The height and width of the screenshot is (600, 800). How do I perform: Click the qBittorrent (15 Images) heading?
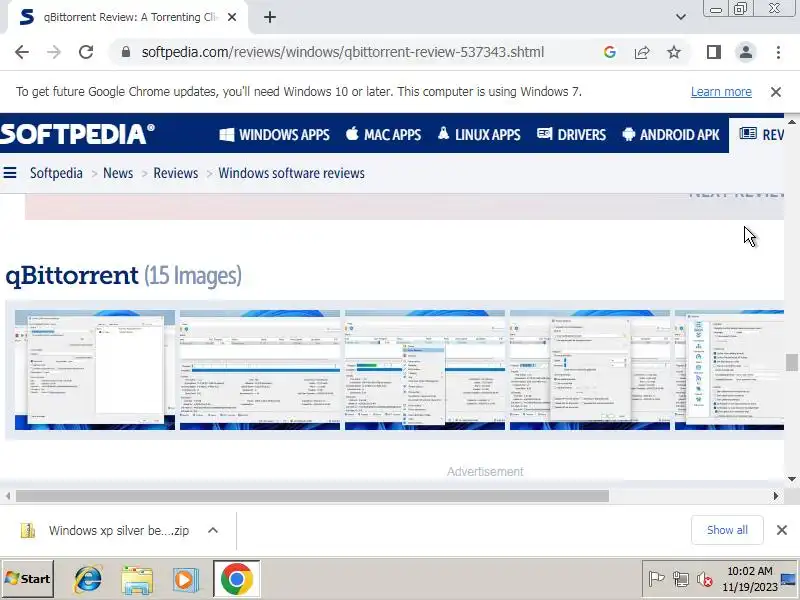123,276
